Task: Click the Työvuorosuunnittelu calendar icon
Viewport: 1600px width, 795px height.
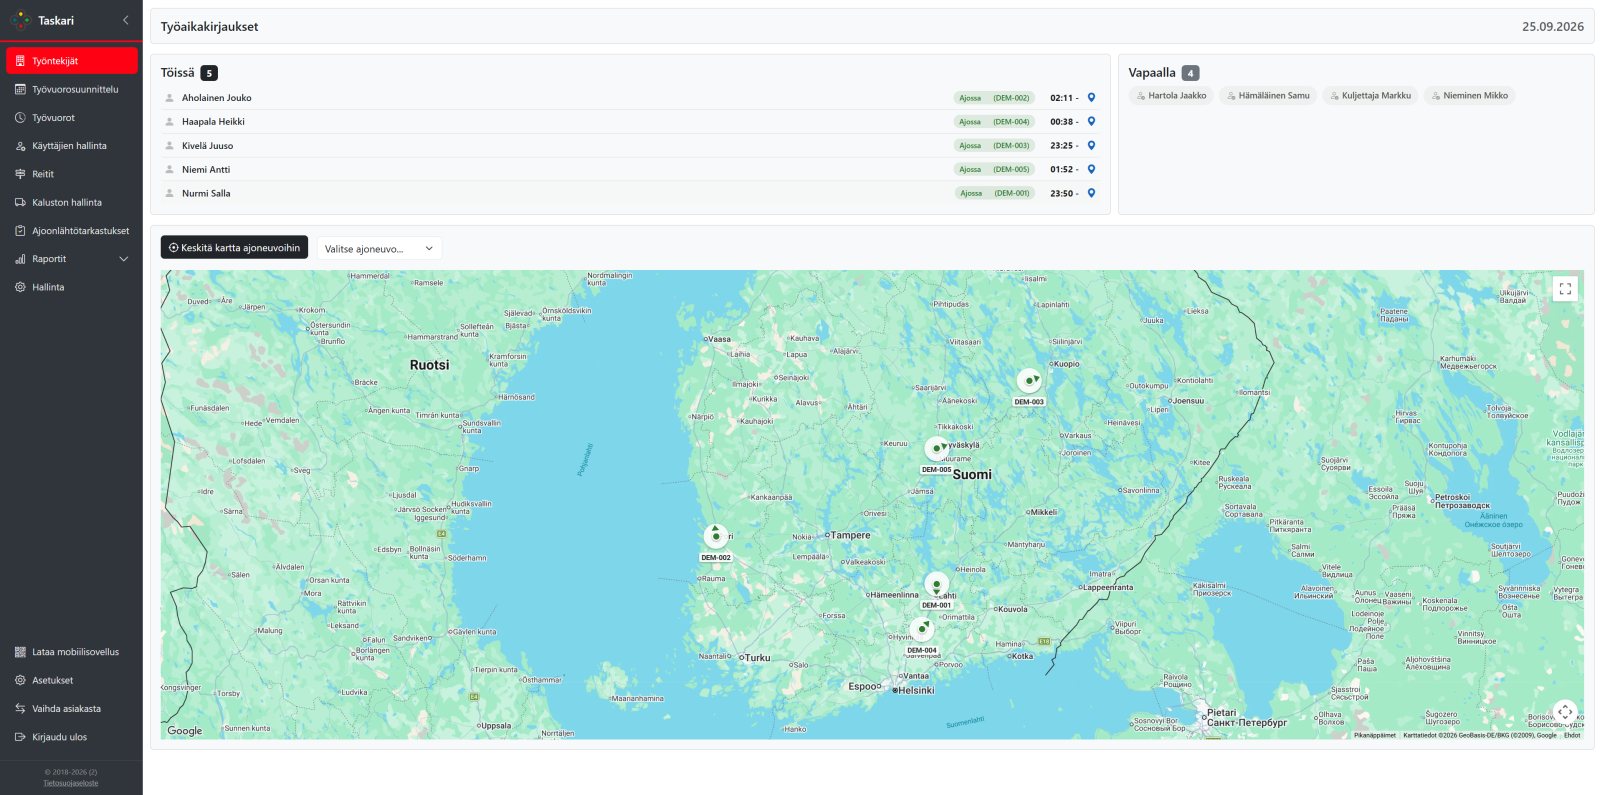Action: point(20,89)
